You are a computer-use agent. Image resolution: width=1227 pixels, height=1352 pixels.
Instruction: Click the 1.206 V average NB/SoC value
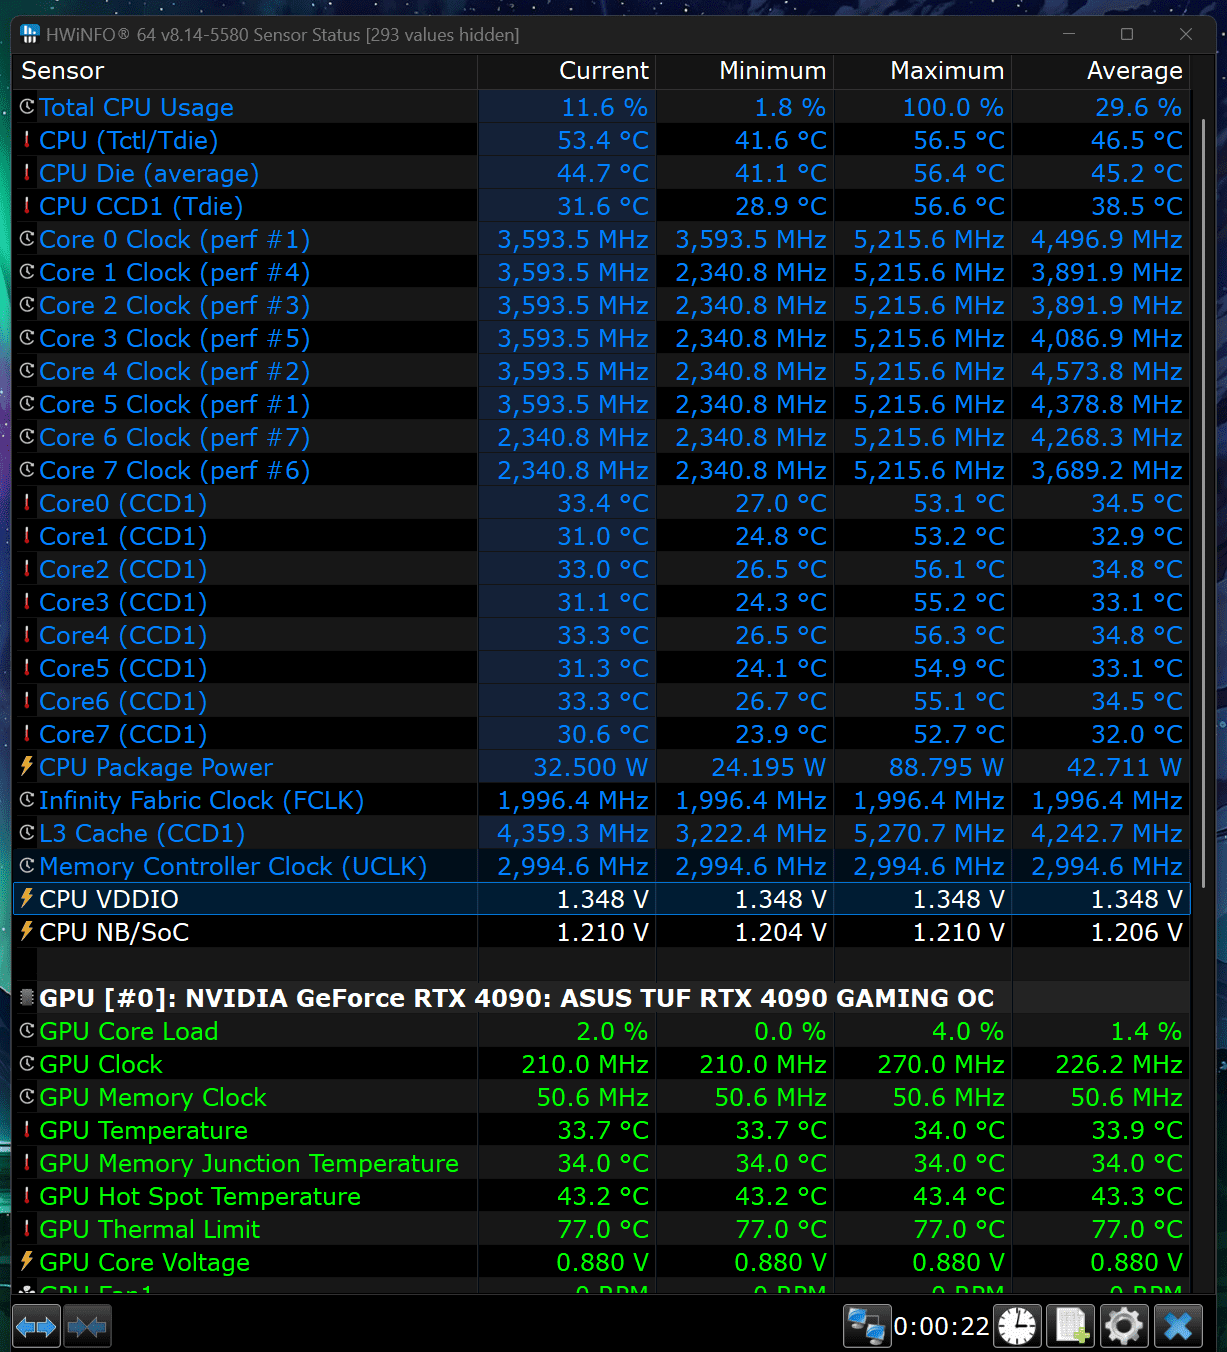point(1136,932)
